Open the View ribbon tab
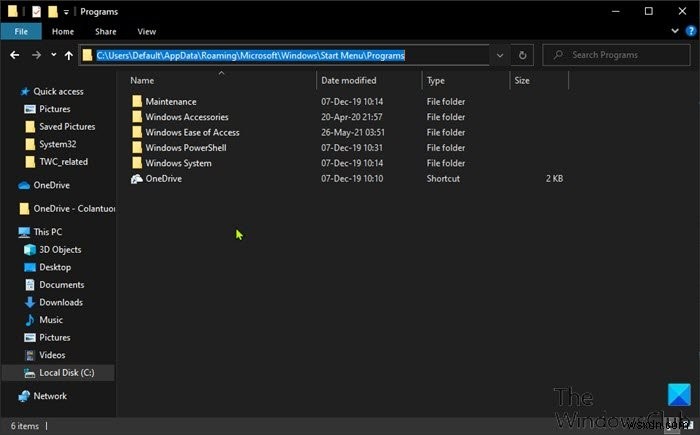700x435 pixels. coord(146,32)
